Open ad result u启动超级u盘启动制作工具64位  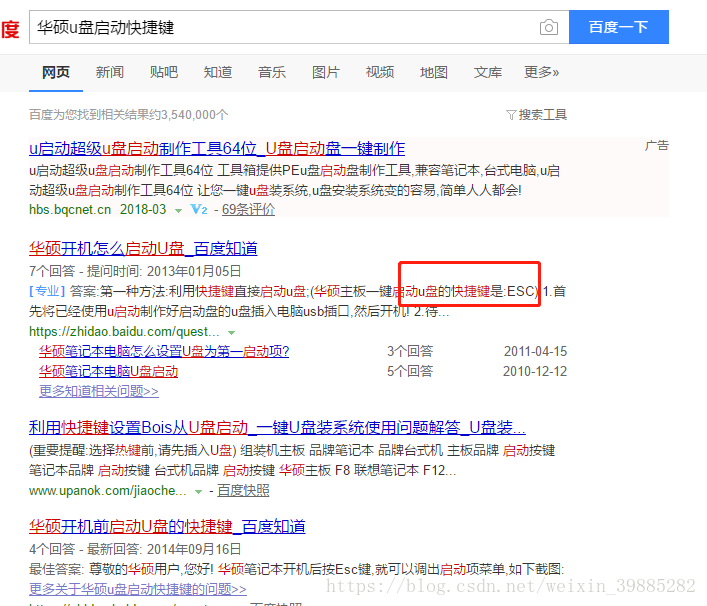tap(217, 148)
